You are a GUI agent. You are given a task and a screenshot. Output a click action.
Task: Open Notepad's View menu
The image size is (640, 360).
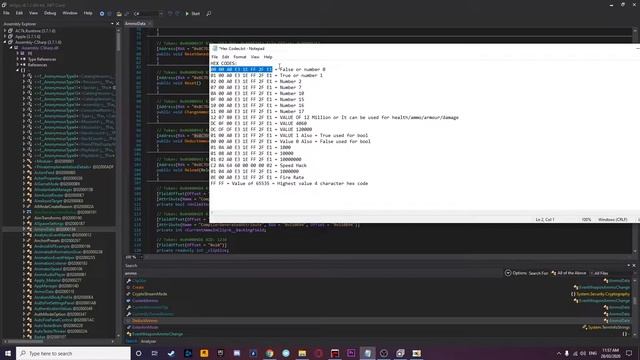pyautogui.click(x=255, y=57)
